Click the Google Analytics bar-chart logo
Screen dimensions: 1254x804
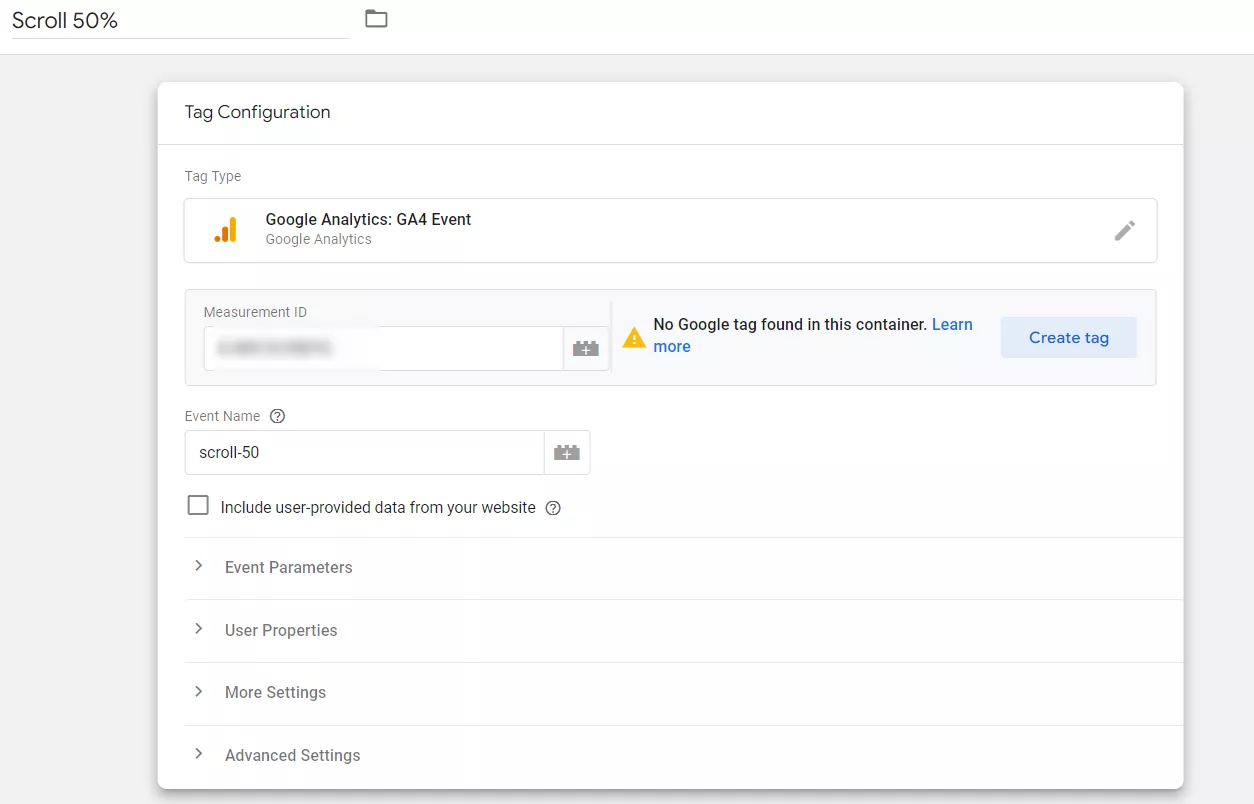pyautogui.click(x=226, y=230)
